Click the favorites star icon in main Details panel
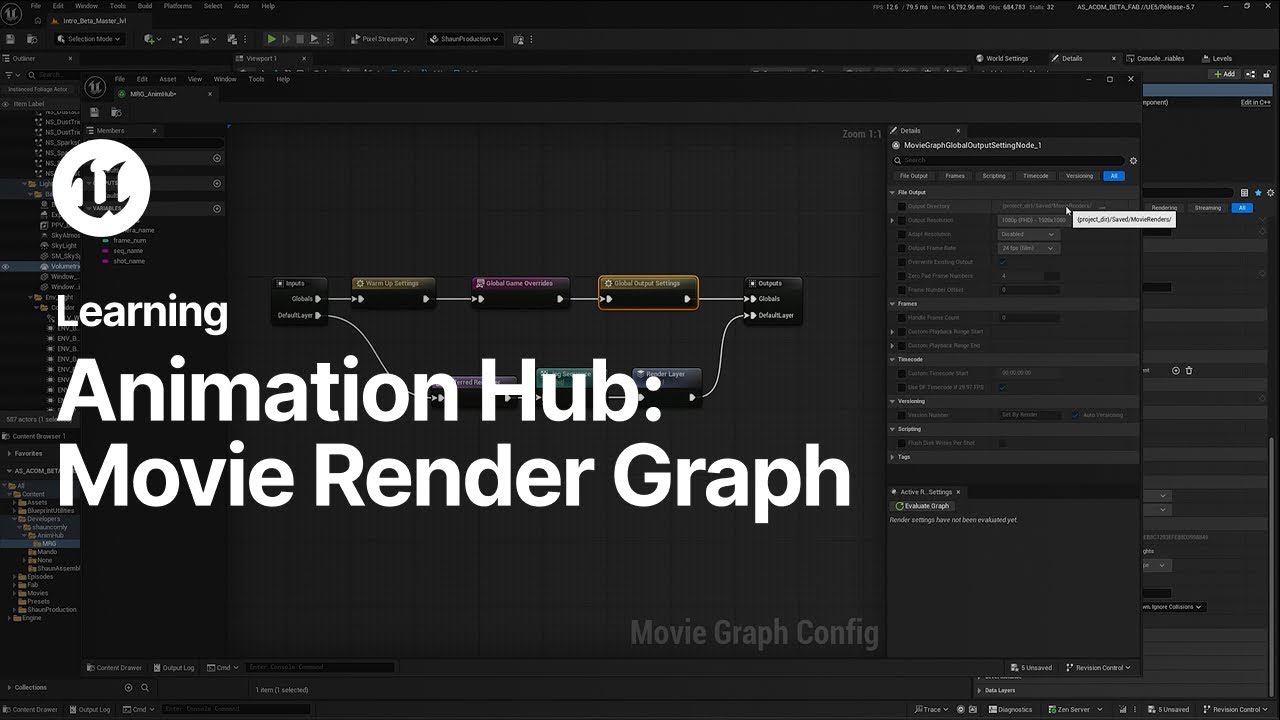Viewport: 1280px width, 720px height. (1258, 193)
